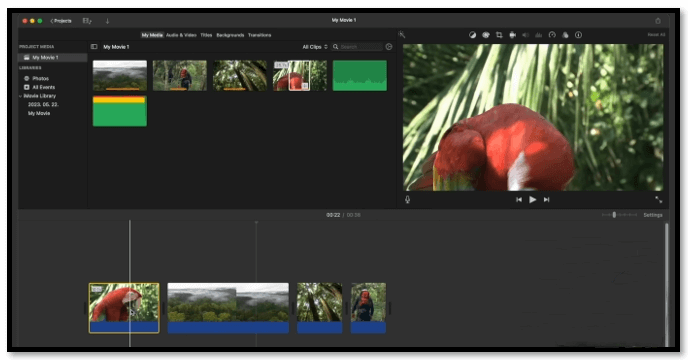Viewport: 688px width, 360px height.
Task: Open the Speed speedometer tool
Action: pyautogui.click(x=552, y=35)
